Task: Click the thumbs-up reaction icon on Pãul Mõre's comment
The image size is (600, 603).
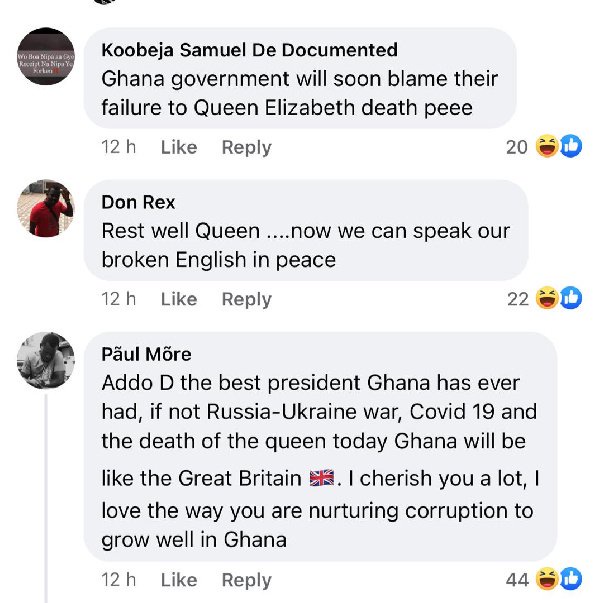Action: coord(570,579)
